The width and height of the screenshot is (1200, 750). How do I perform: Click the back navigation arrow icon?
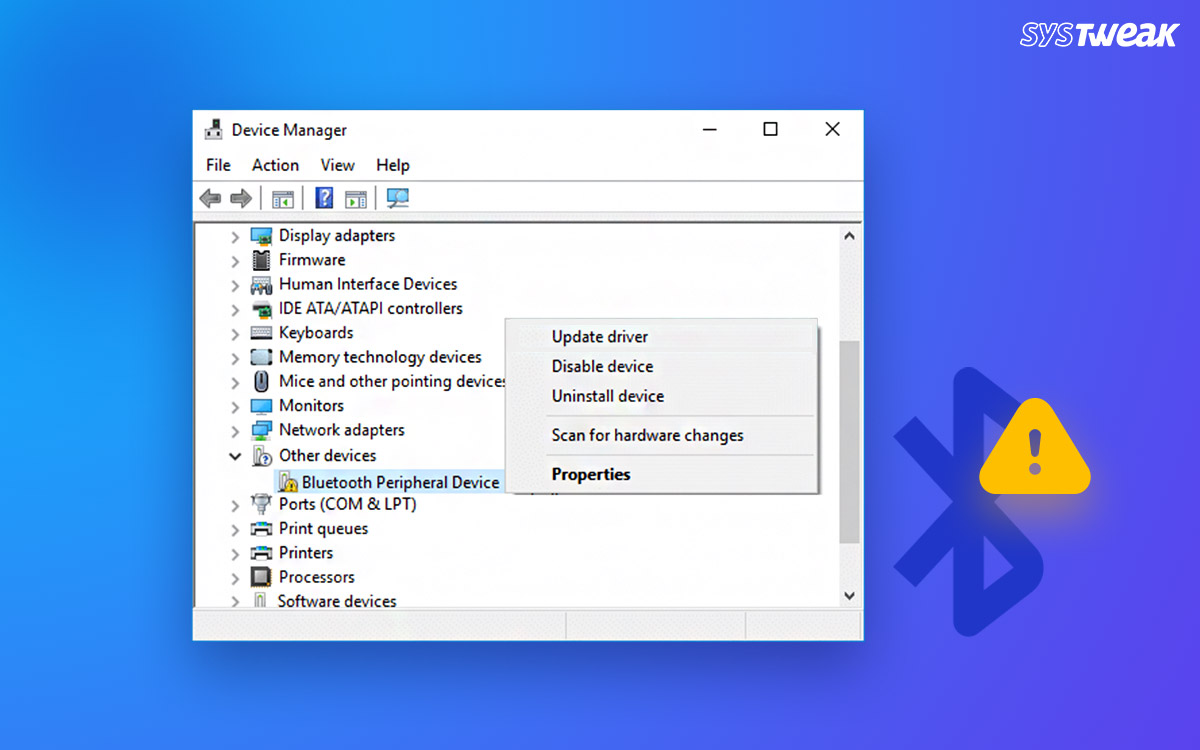(x=210, y=197)
